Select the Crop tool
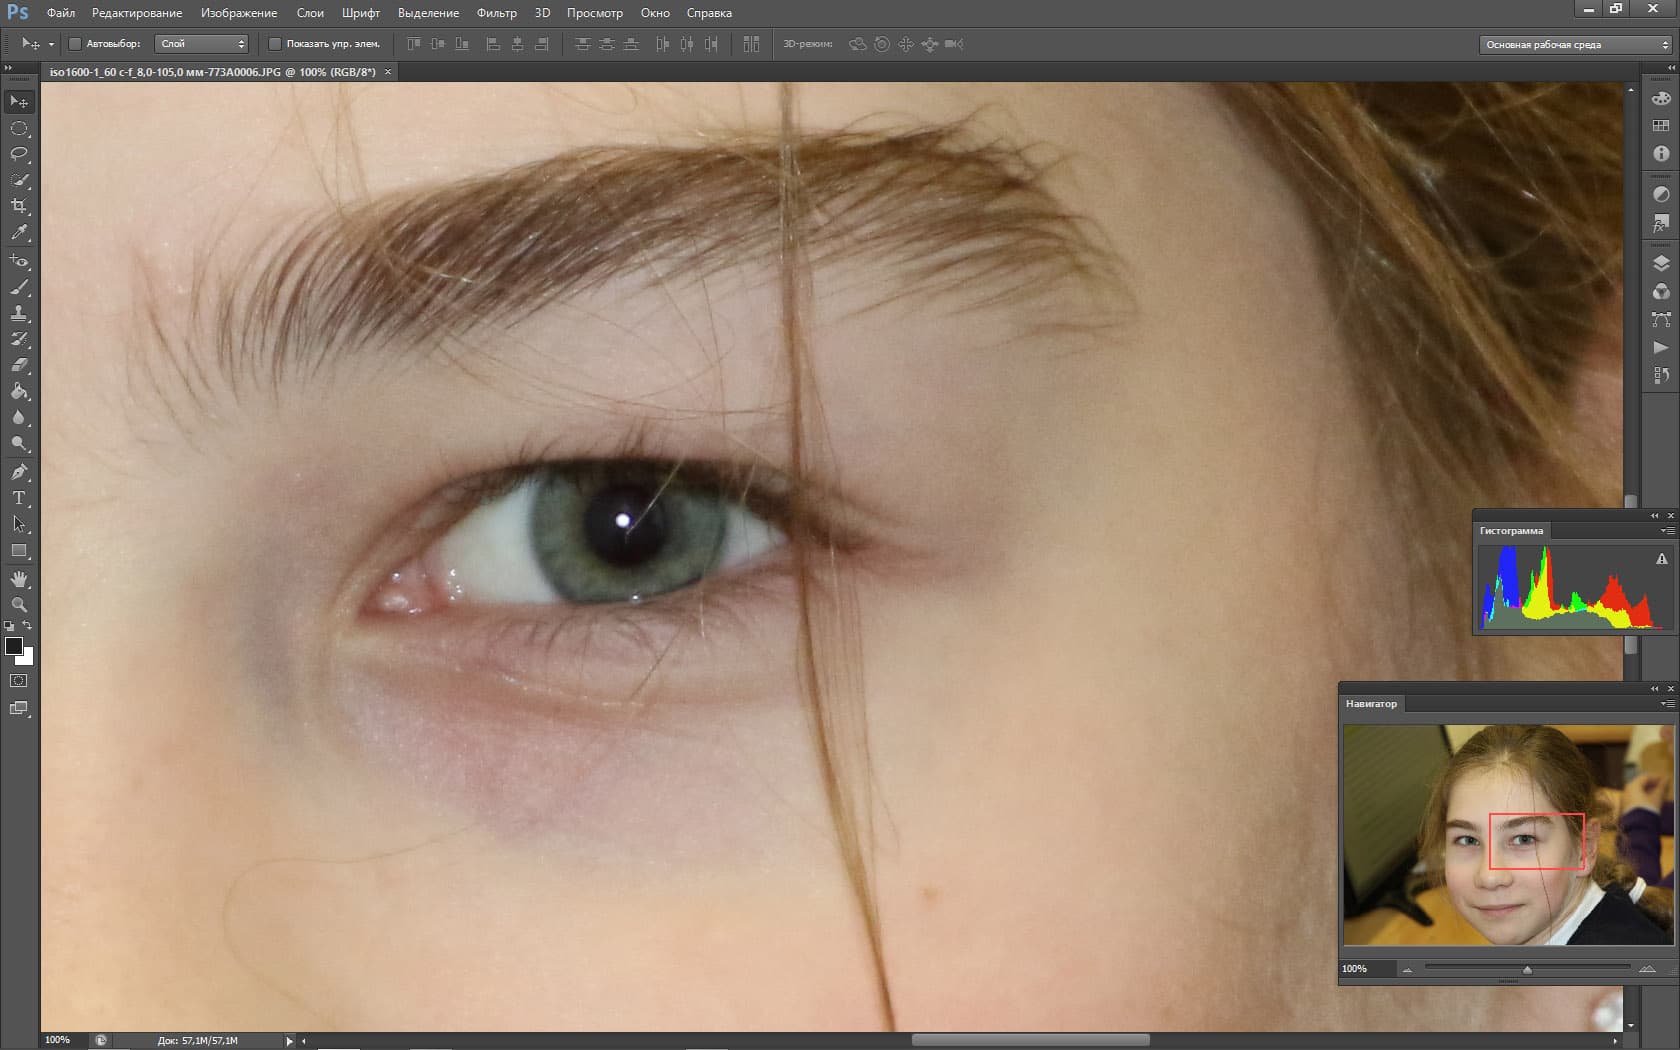 point(19,206)
